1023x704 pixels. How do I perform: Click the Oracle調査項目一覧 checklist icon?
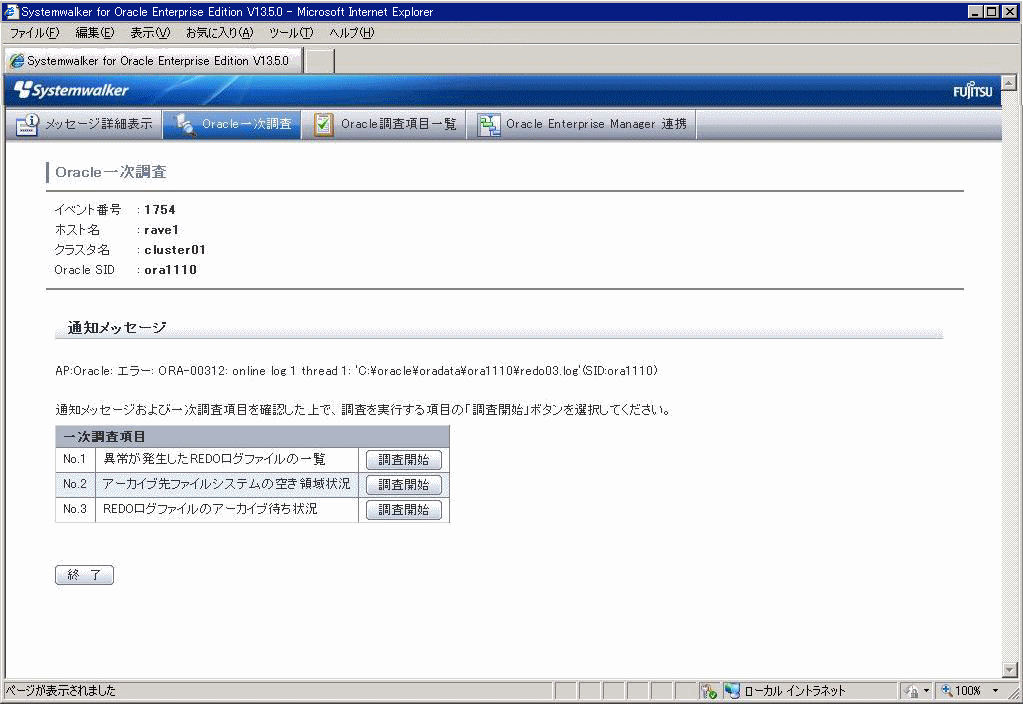323,124
